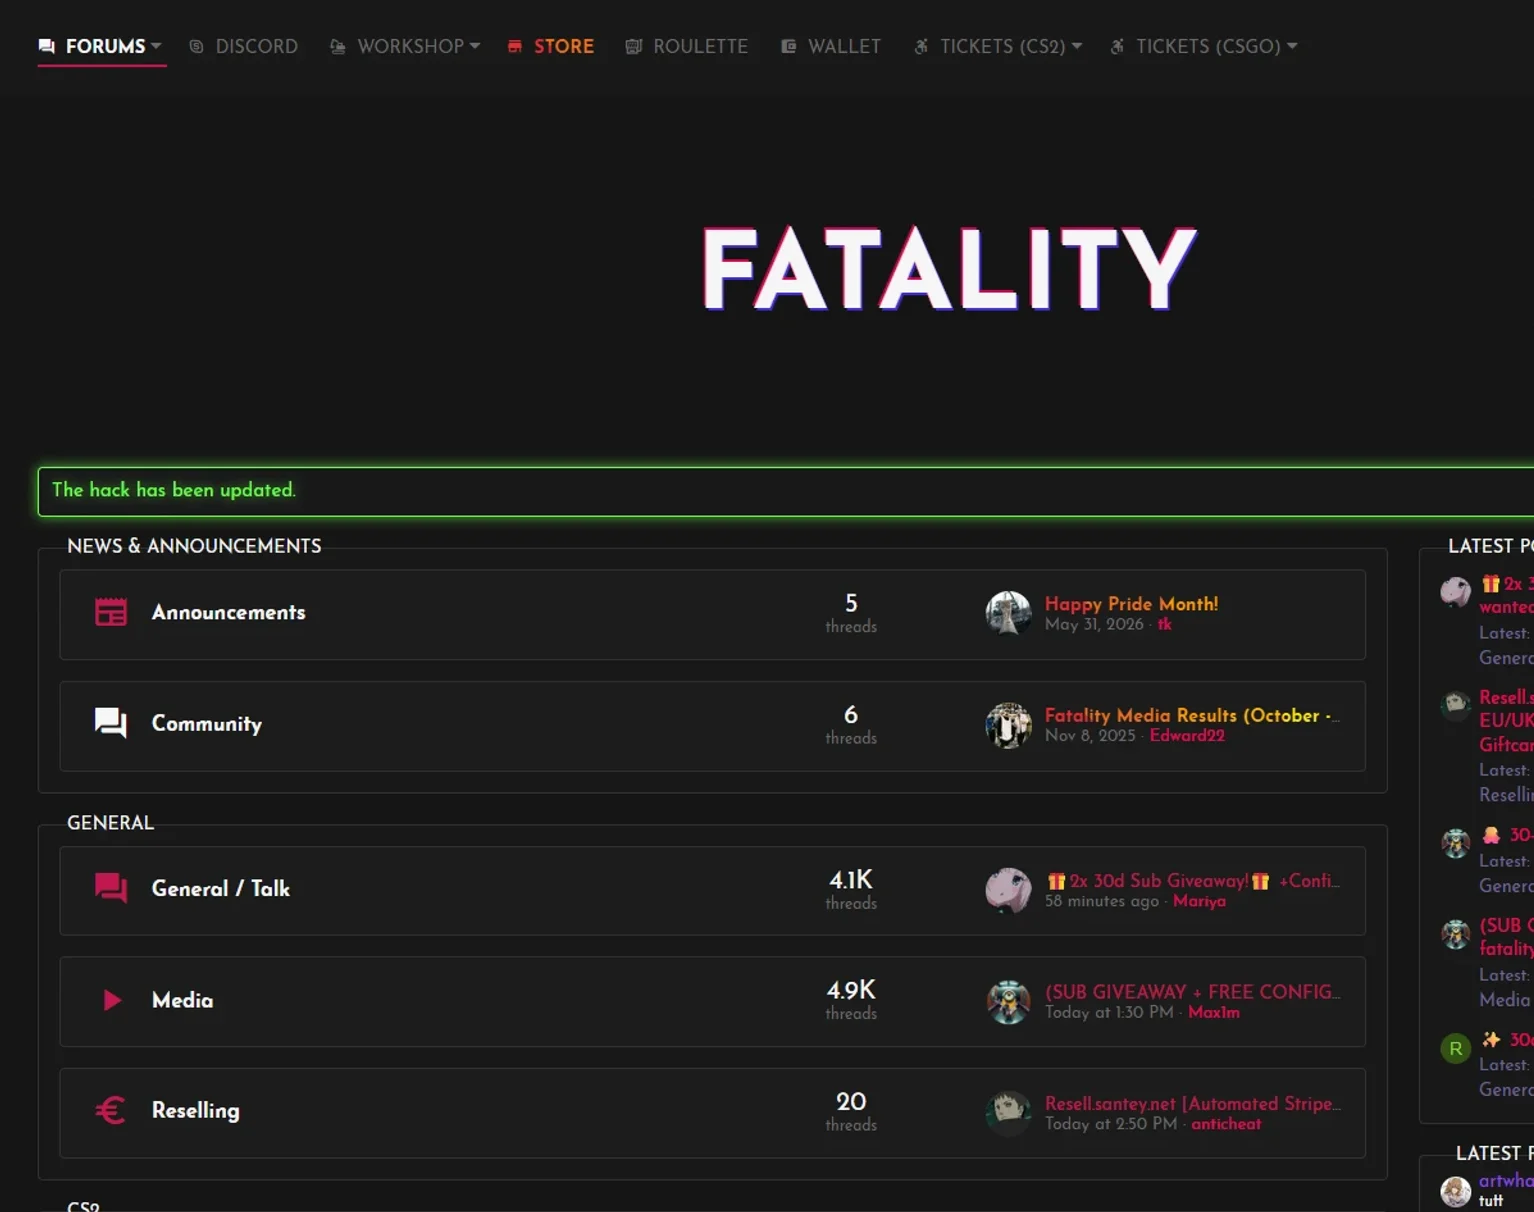Viewport: 1534px width, 1212px height.
Task: Click the '4.1K threads' count
Action: tap(851, 889)
